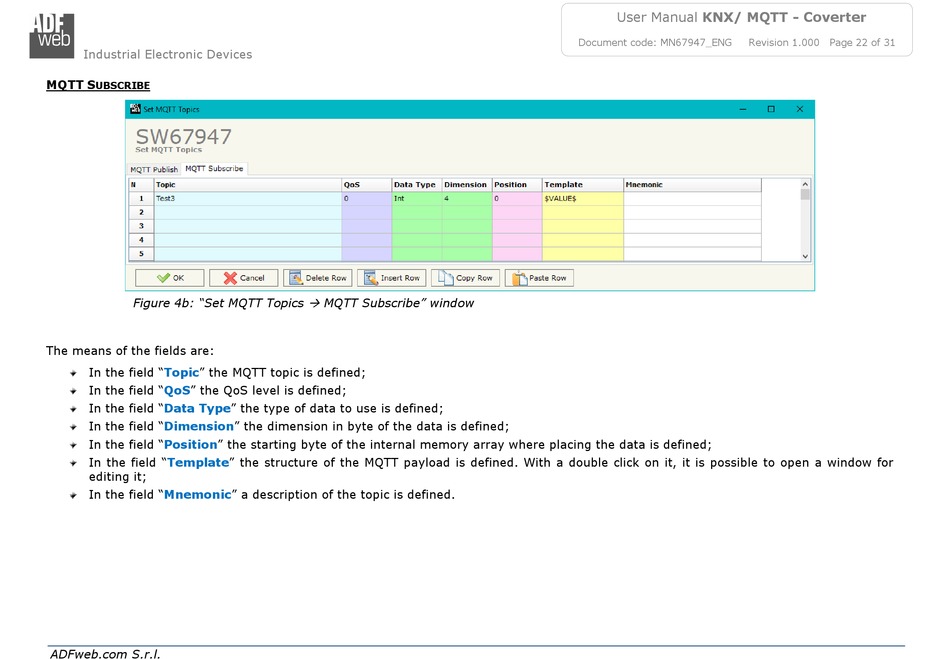Select the MQTT Subscribe tab
Image resolution: width=950 pixels, height=659 pixels.
pyautogui.click(x=214, y=169)
